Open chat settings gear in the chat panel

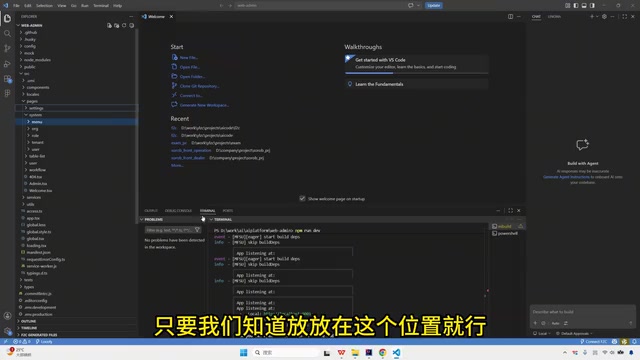coord(604,17)
